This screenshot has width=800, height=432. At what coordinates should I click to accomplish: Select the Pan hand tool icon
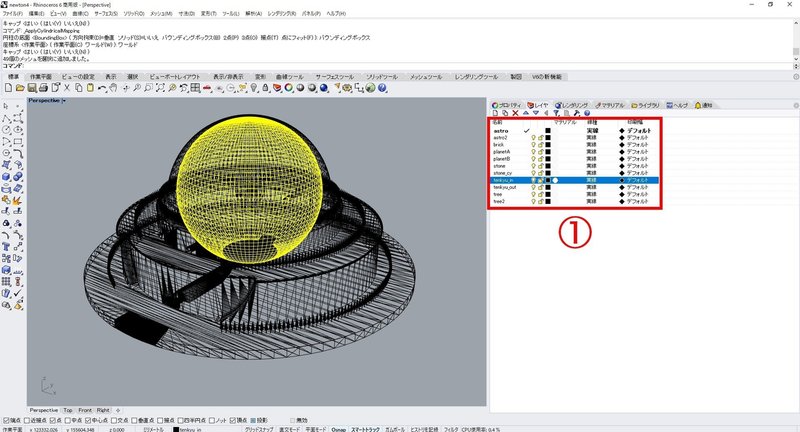click(x=113, y=88)
